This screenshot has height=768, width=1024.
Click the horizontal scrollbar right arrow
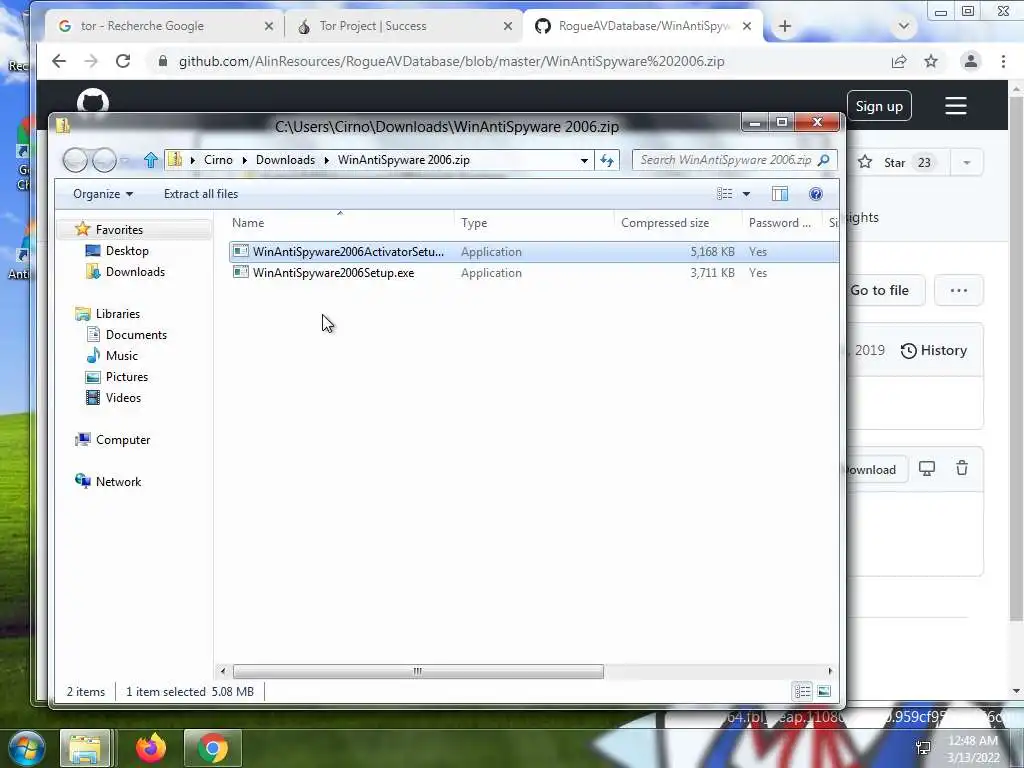(830, 671)
